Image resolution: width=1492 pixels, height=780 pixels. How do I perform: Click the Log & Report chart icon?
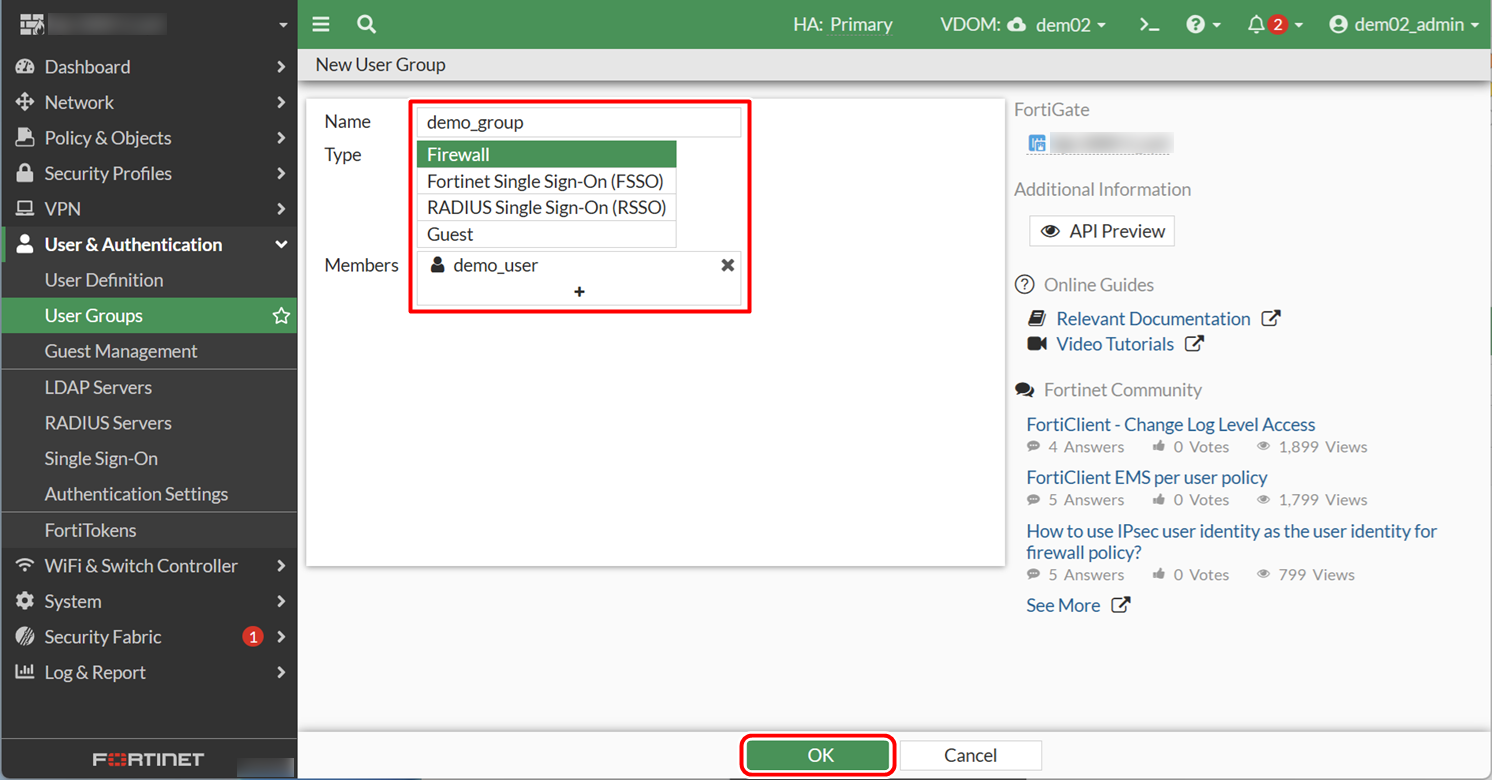(x=25, y=672)
